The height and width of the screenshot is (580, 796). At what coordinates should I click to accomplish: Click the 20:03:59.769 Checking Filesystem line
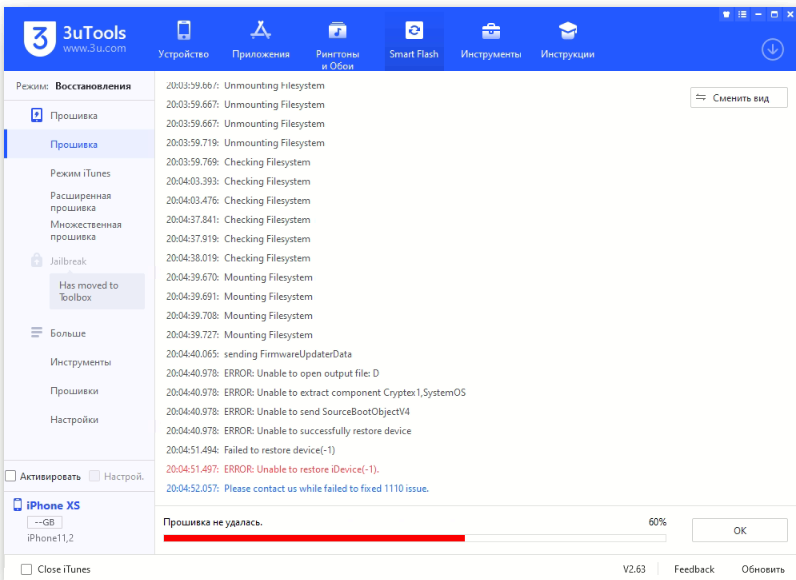coord(238,162)
